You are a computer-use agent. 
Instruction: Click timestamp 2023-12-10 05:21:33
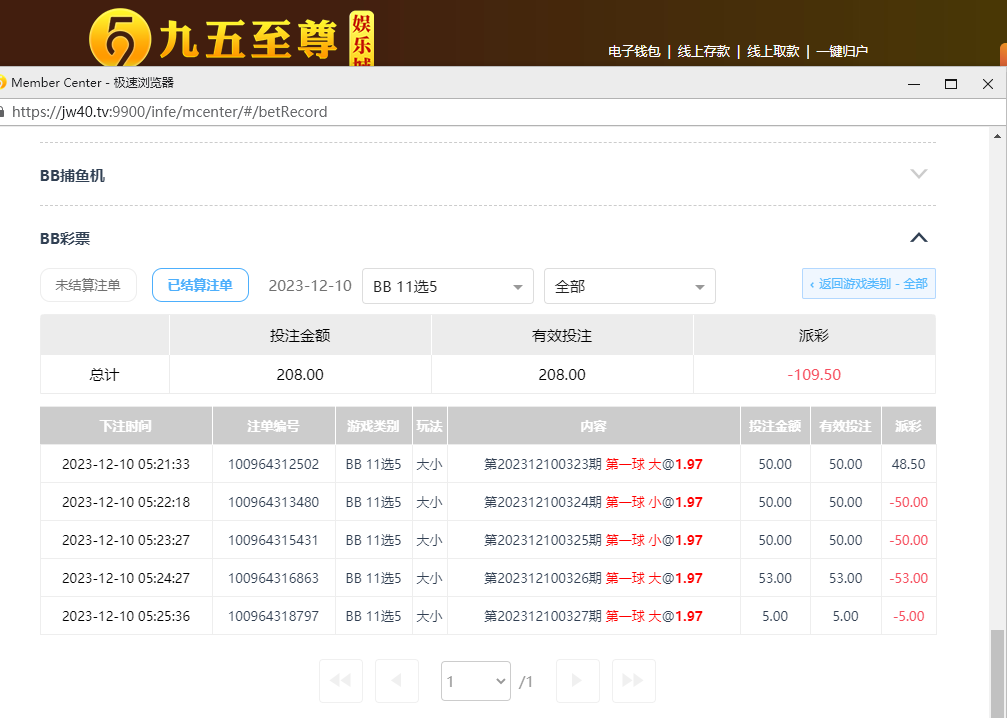(x=126, y=464)
